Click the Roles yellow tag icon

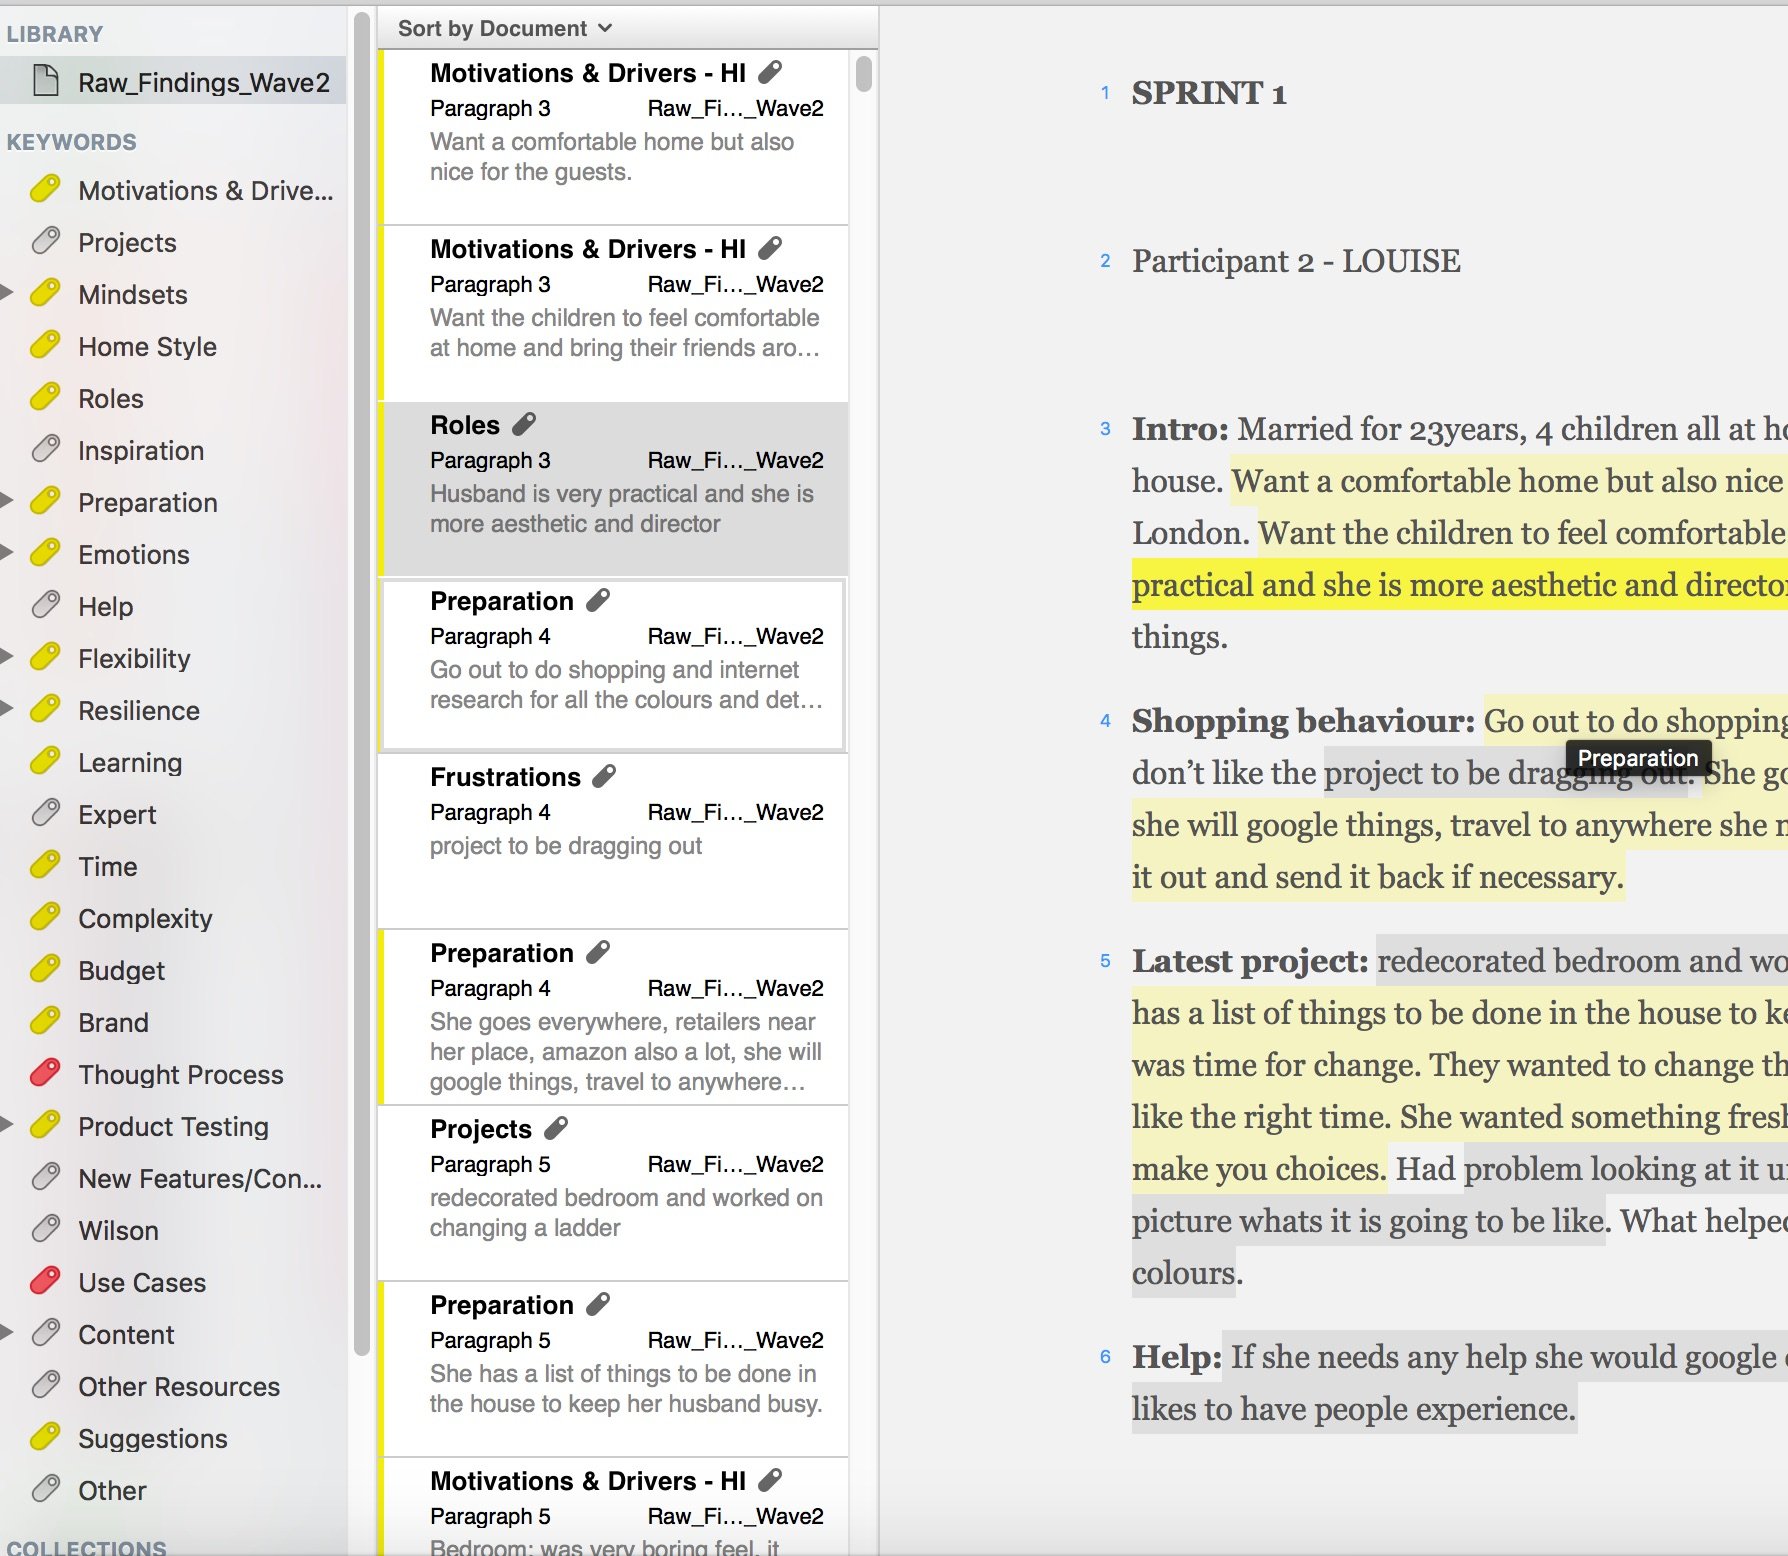45,397
